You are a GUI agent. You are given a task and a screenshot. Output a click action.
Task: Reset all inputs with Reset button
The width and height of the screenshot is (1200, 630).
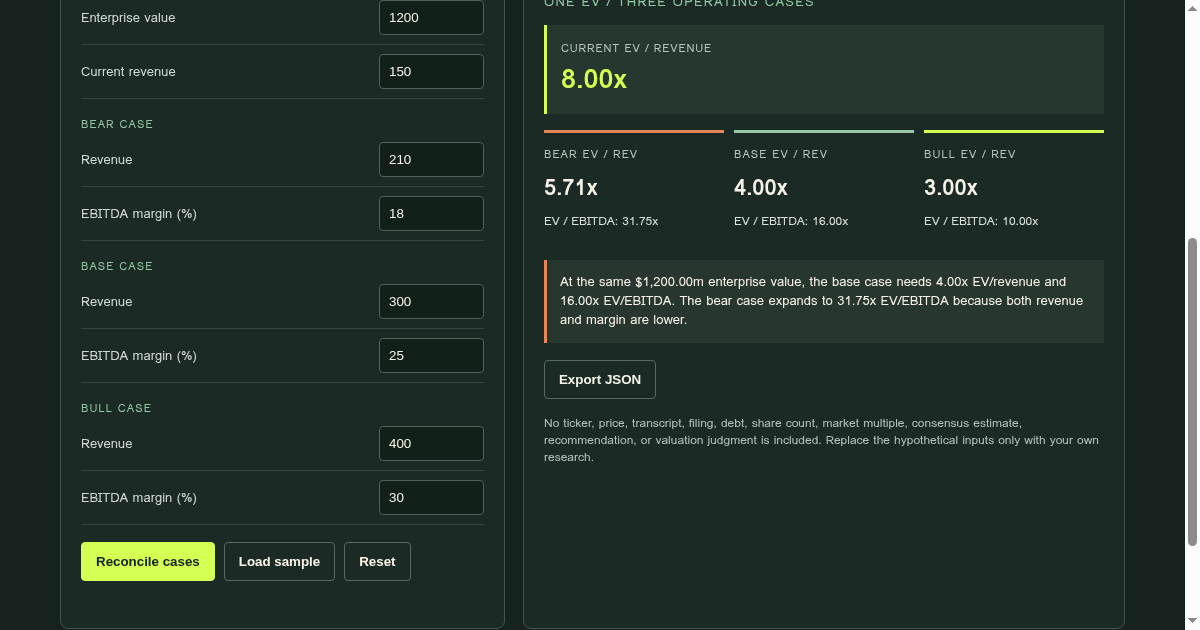[x=377, y=562]
